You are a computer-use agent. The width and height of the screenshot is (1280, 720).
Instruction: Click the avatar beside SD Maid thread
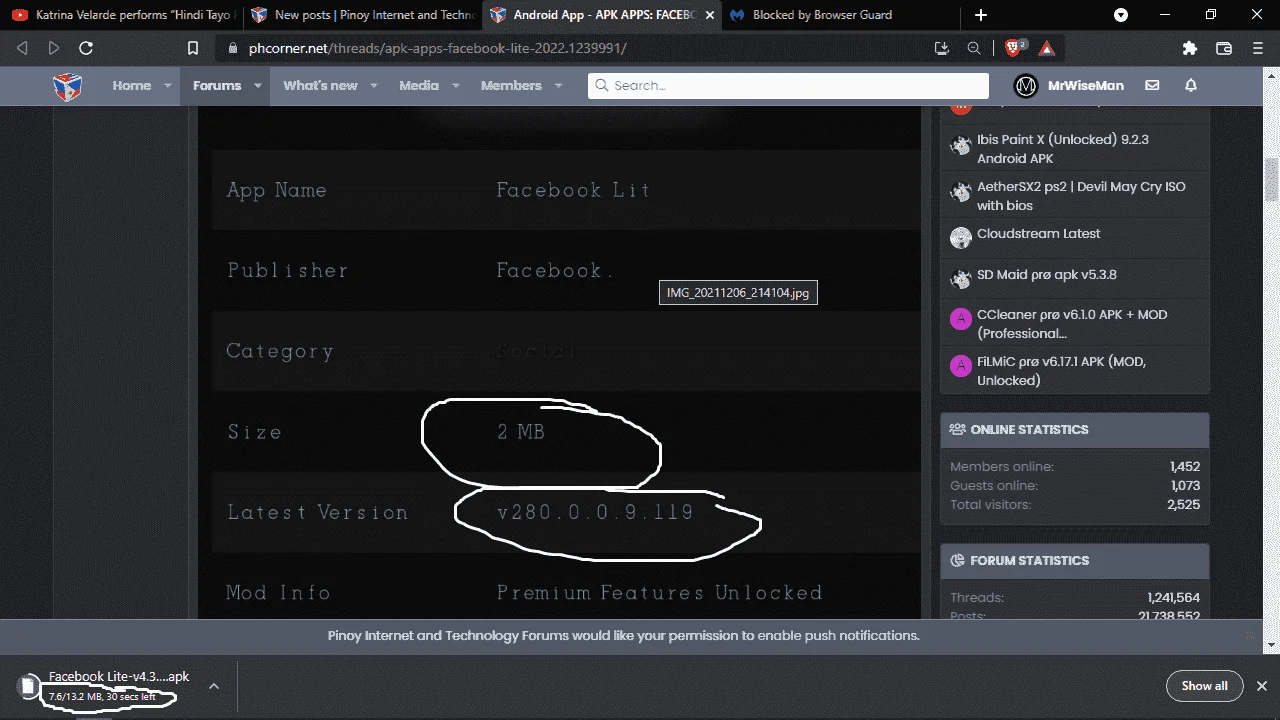961,279
